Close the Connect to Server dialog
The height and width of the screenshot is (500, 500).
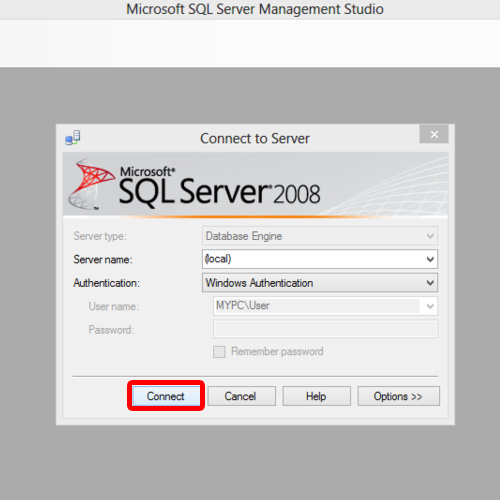pos(434,134)
